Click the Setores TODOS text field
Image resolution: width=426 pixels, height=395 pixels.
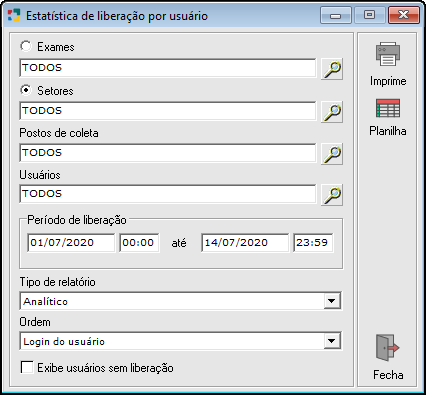tap(168, 111)
